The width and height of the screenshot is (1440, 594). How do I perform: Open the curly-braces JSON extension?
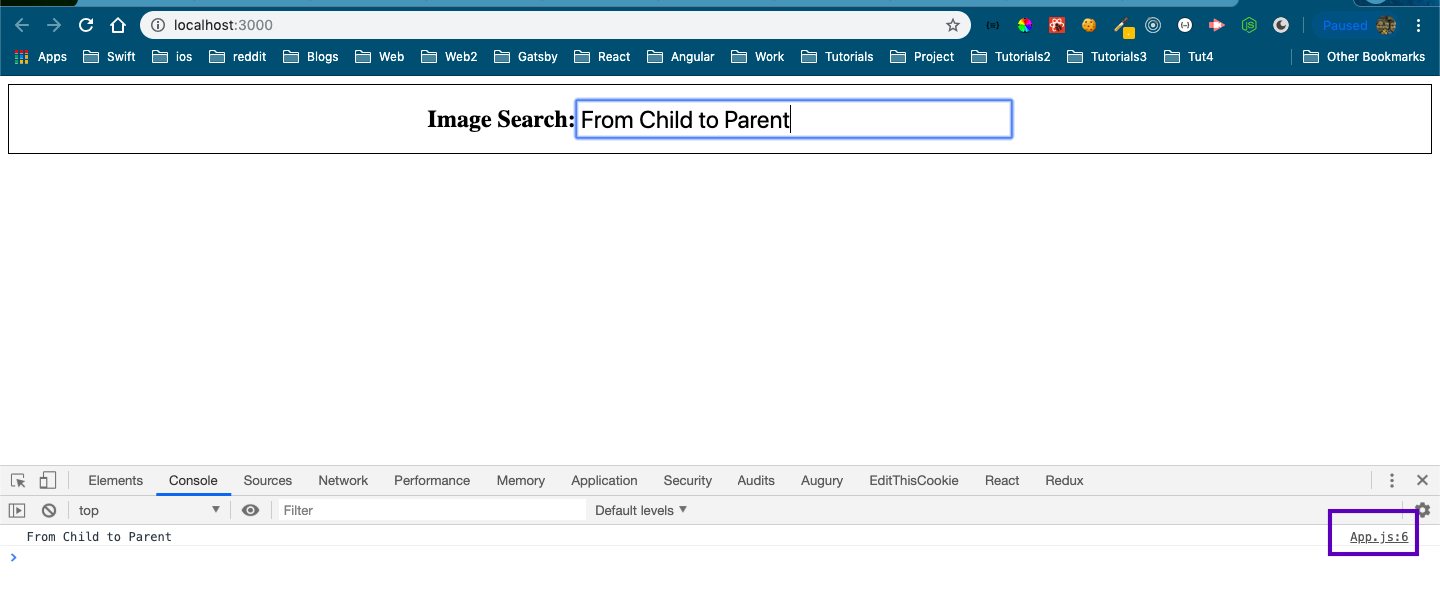click(x=992, y=25)
